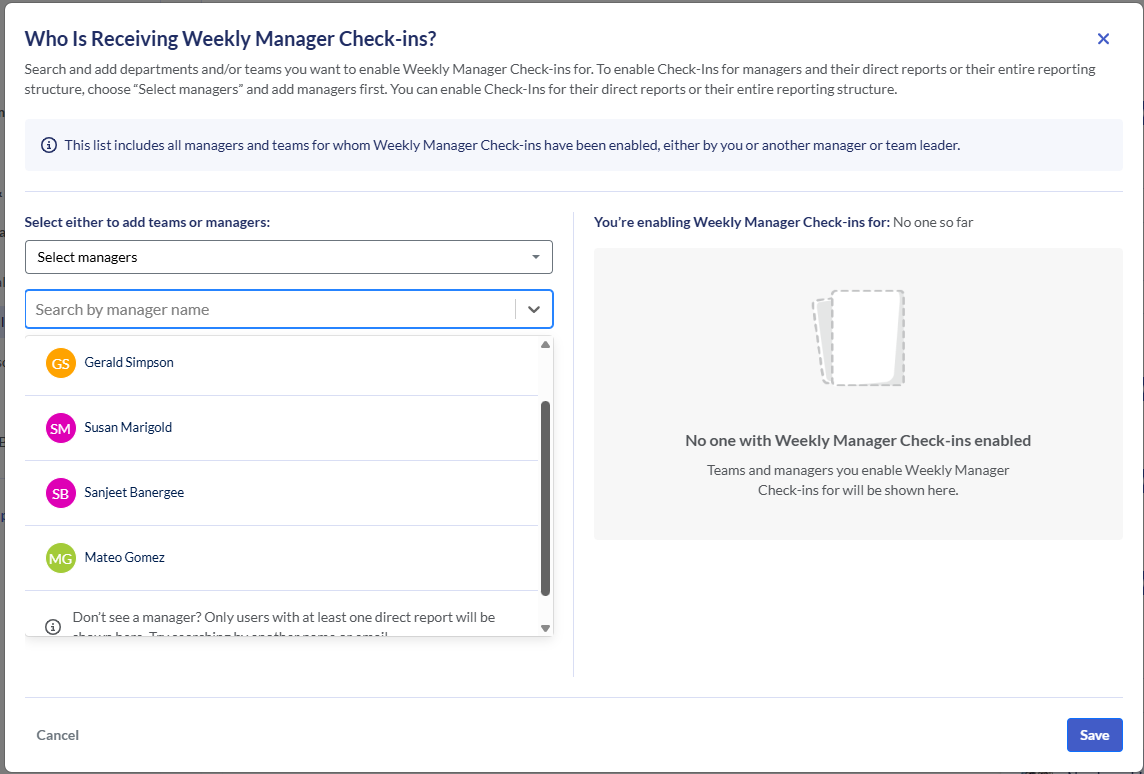Click the dialog title "Who Is Receiving Weekly Manager Check-ins?"
Viewport: 1144px width, 774px height.
point(231,39)
